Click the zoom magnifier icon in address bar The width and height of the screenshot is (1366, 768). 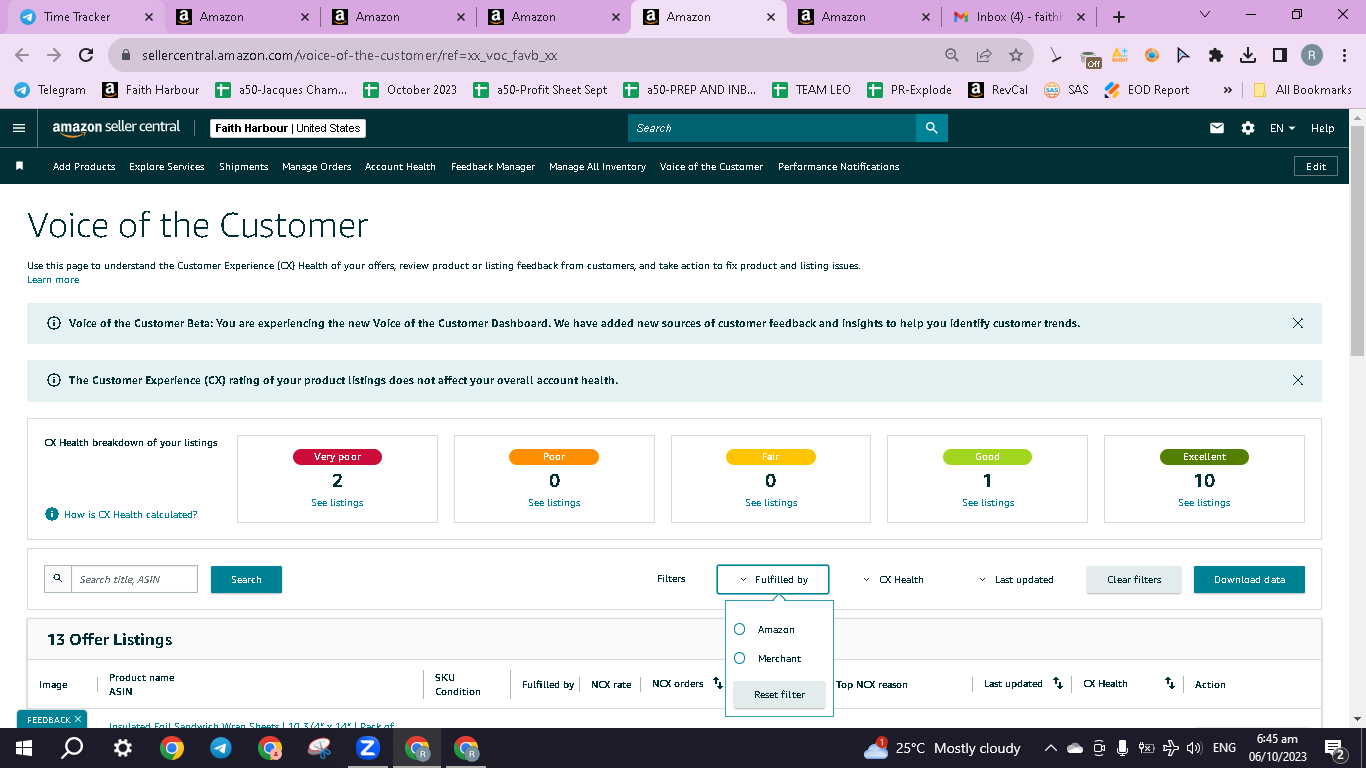click(952, 55)
